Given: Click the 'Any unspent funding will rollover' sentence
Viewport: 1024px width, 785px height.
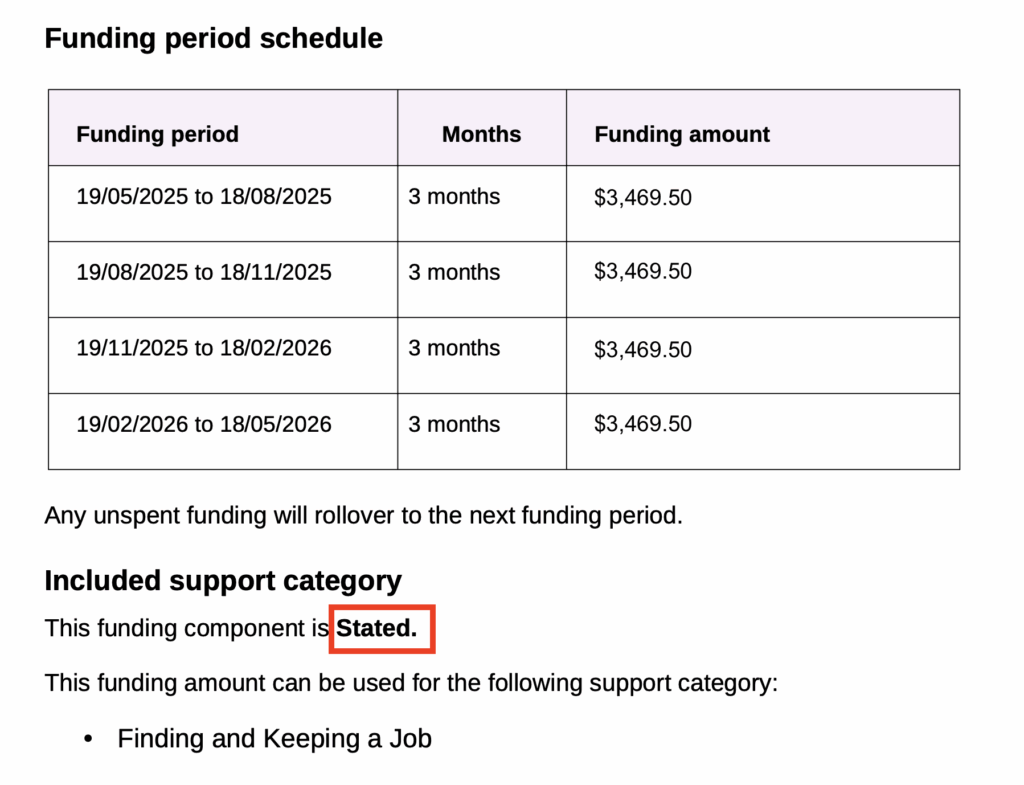Looking at the screenshot, I should pos(363,516).
